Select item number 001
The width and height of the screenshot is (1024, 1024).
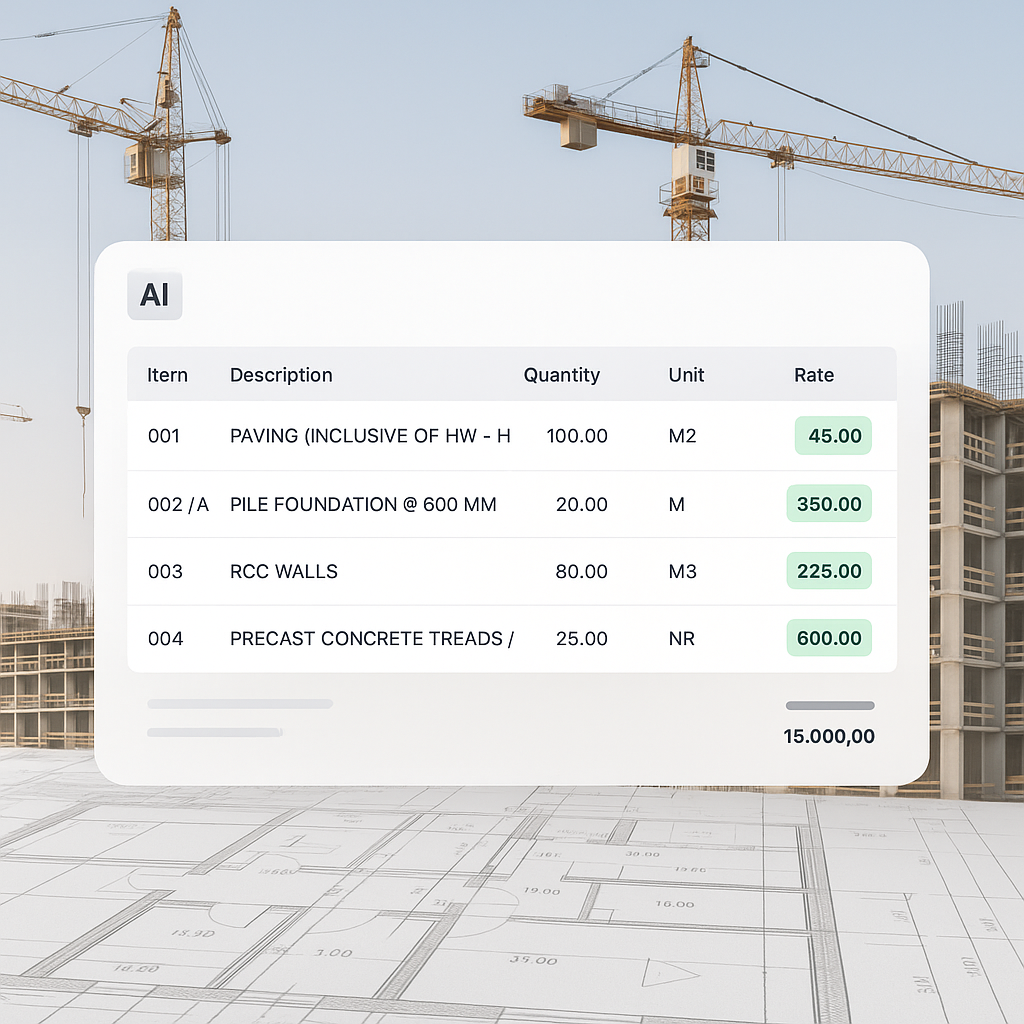pos(164,436)
